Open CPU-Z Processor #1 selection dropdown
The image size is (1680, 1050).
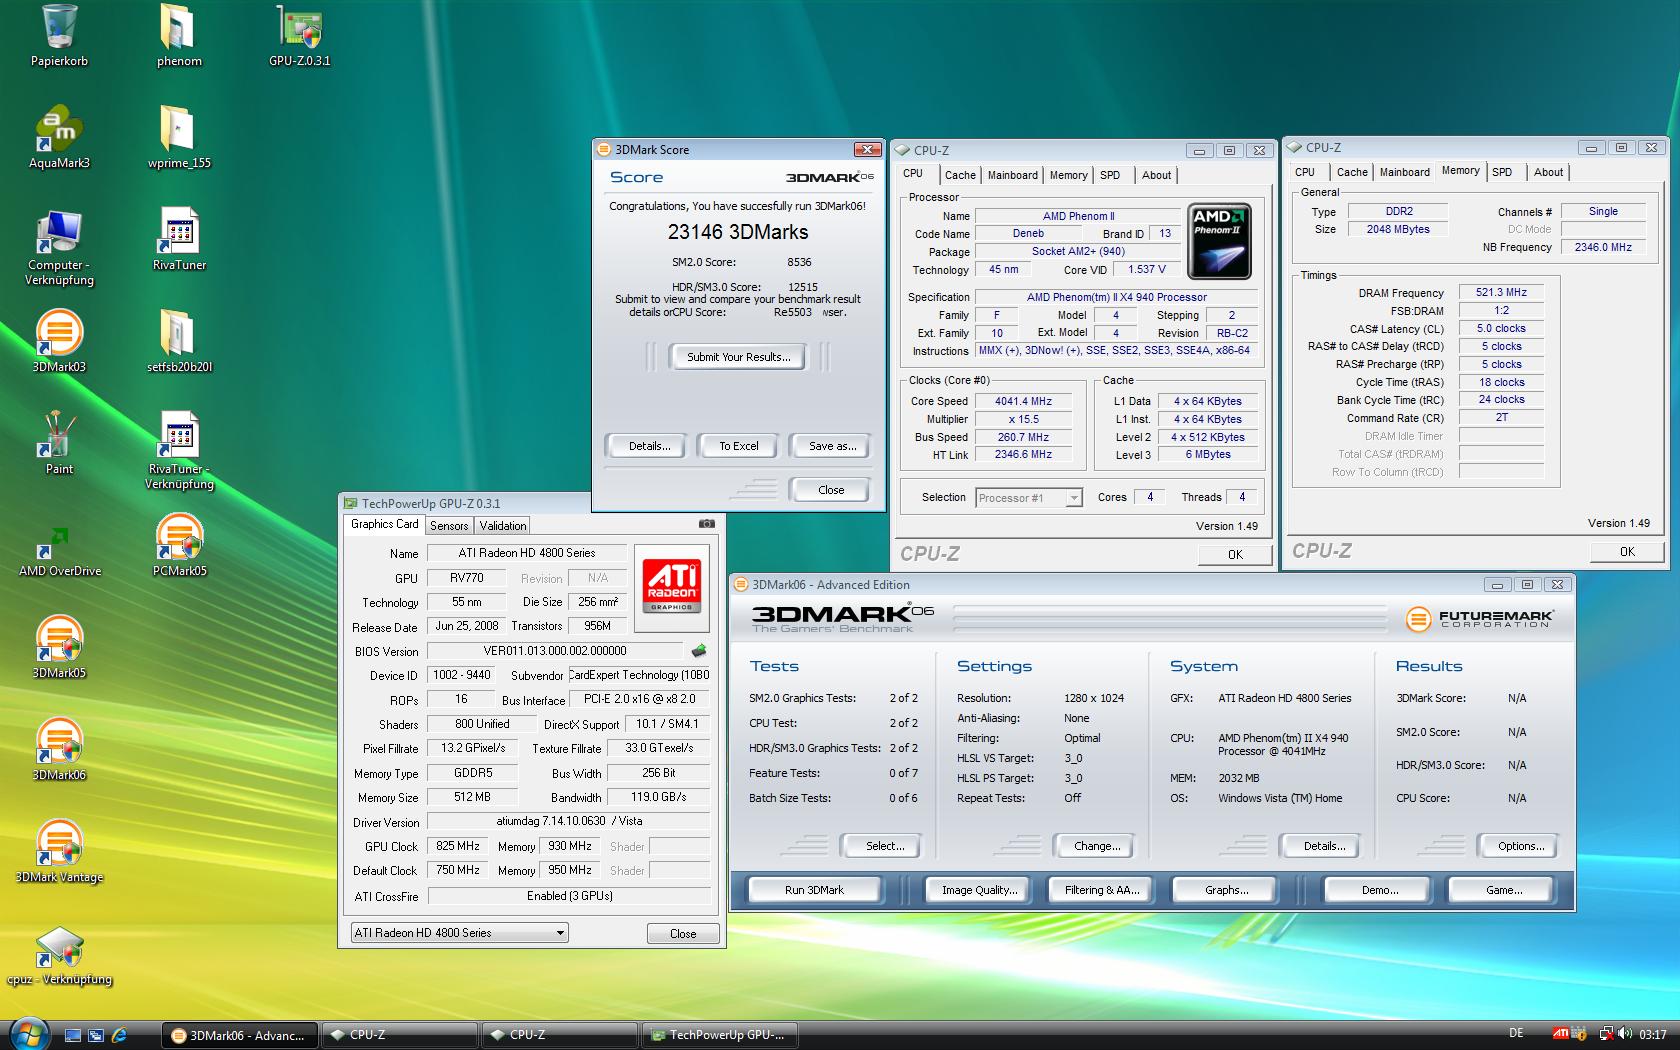1029,498
